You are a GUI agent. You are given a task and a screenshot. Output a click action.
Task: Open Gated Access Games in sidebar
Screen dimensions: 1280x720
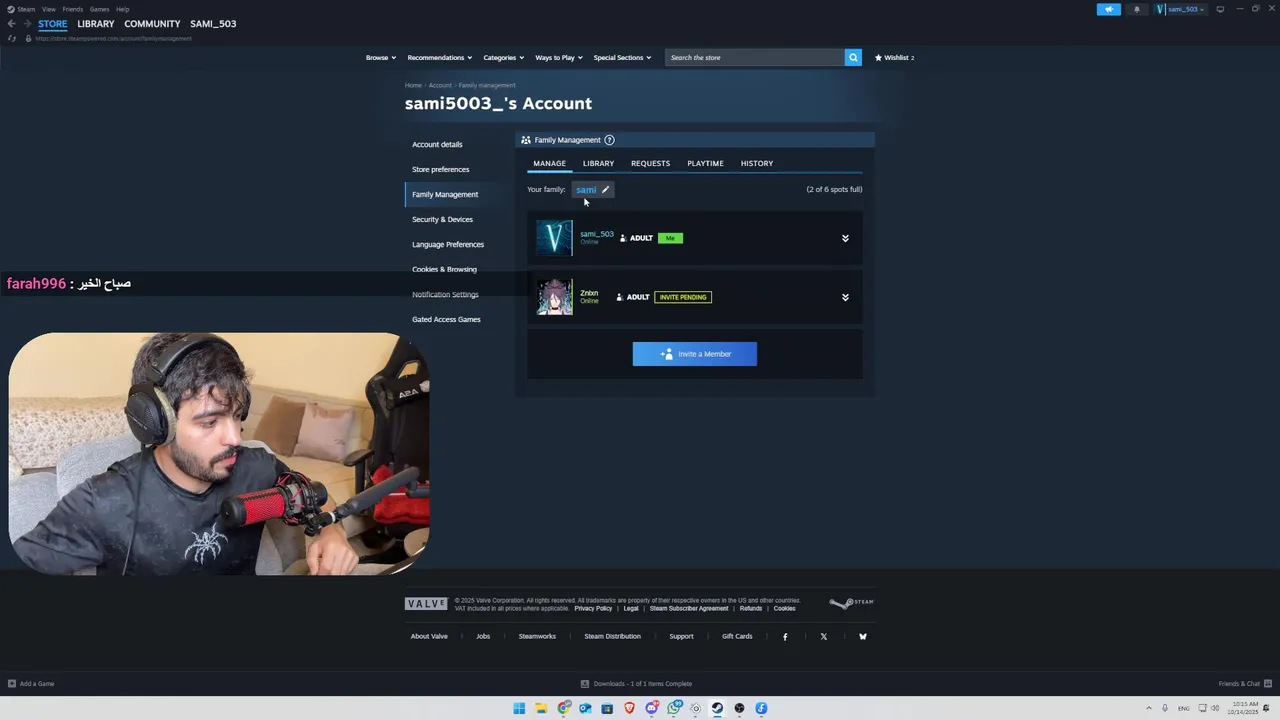pos(446,319)
